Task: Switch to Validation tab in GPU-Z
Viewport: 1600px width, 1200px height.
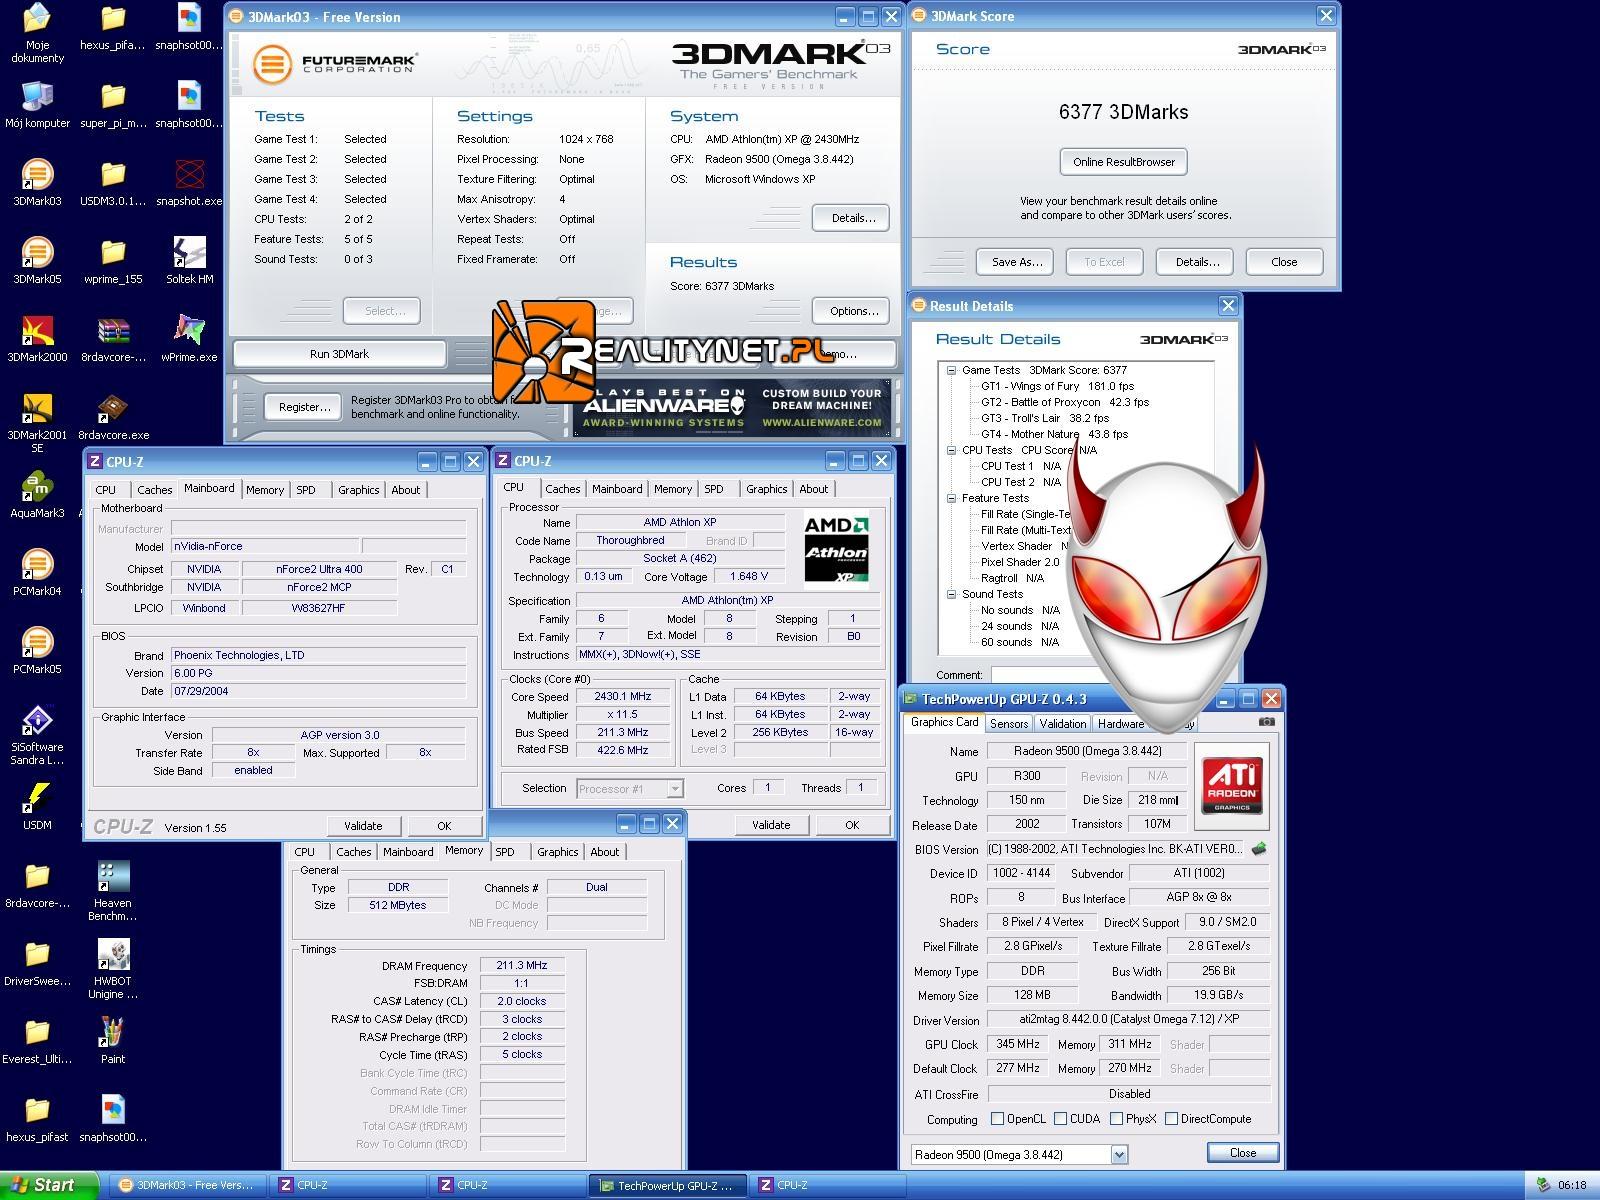Action: pyautogui.click(x=1062, y=723)
